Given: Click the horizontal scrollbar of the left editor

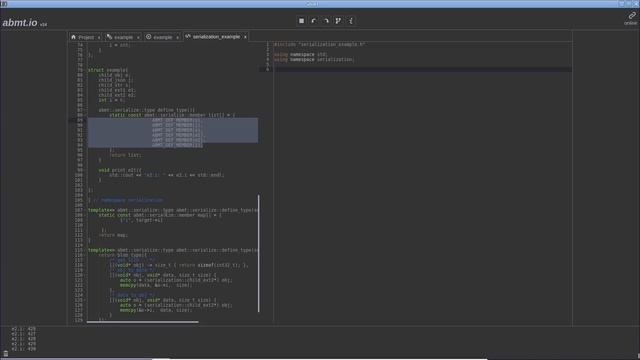Looking at the screenshot, I should coord(142,322).
